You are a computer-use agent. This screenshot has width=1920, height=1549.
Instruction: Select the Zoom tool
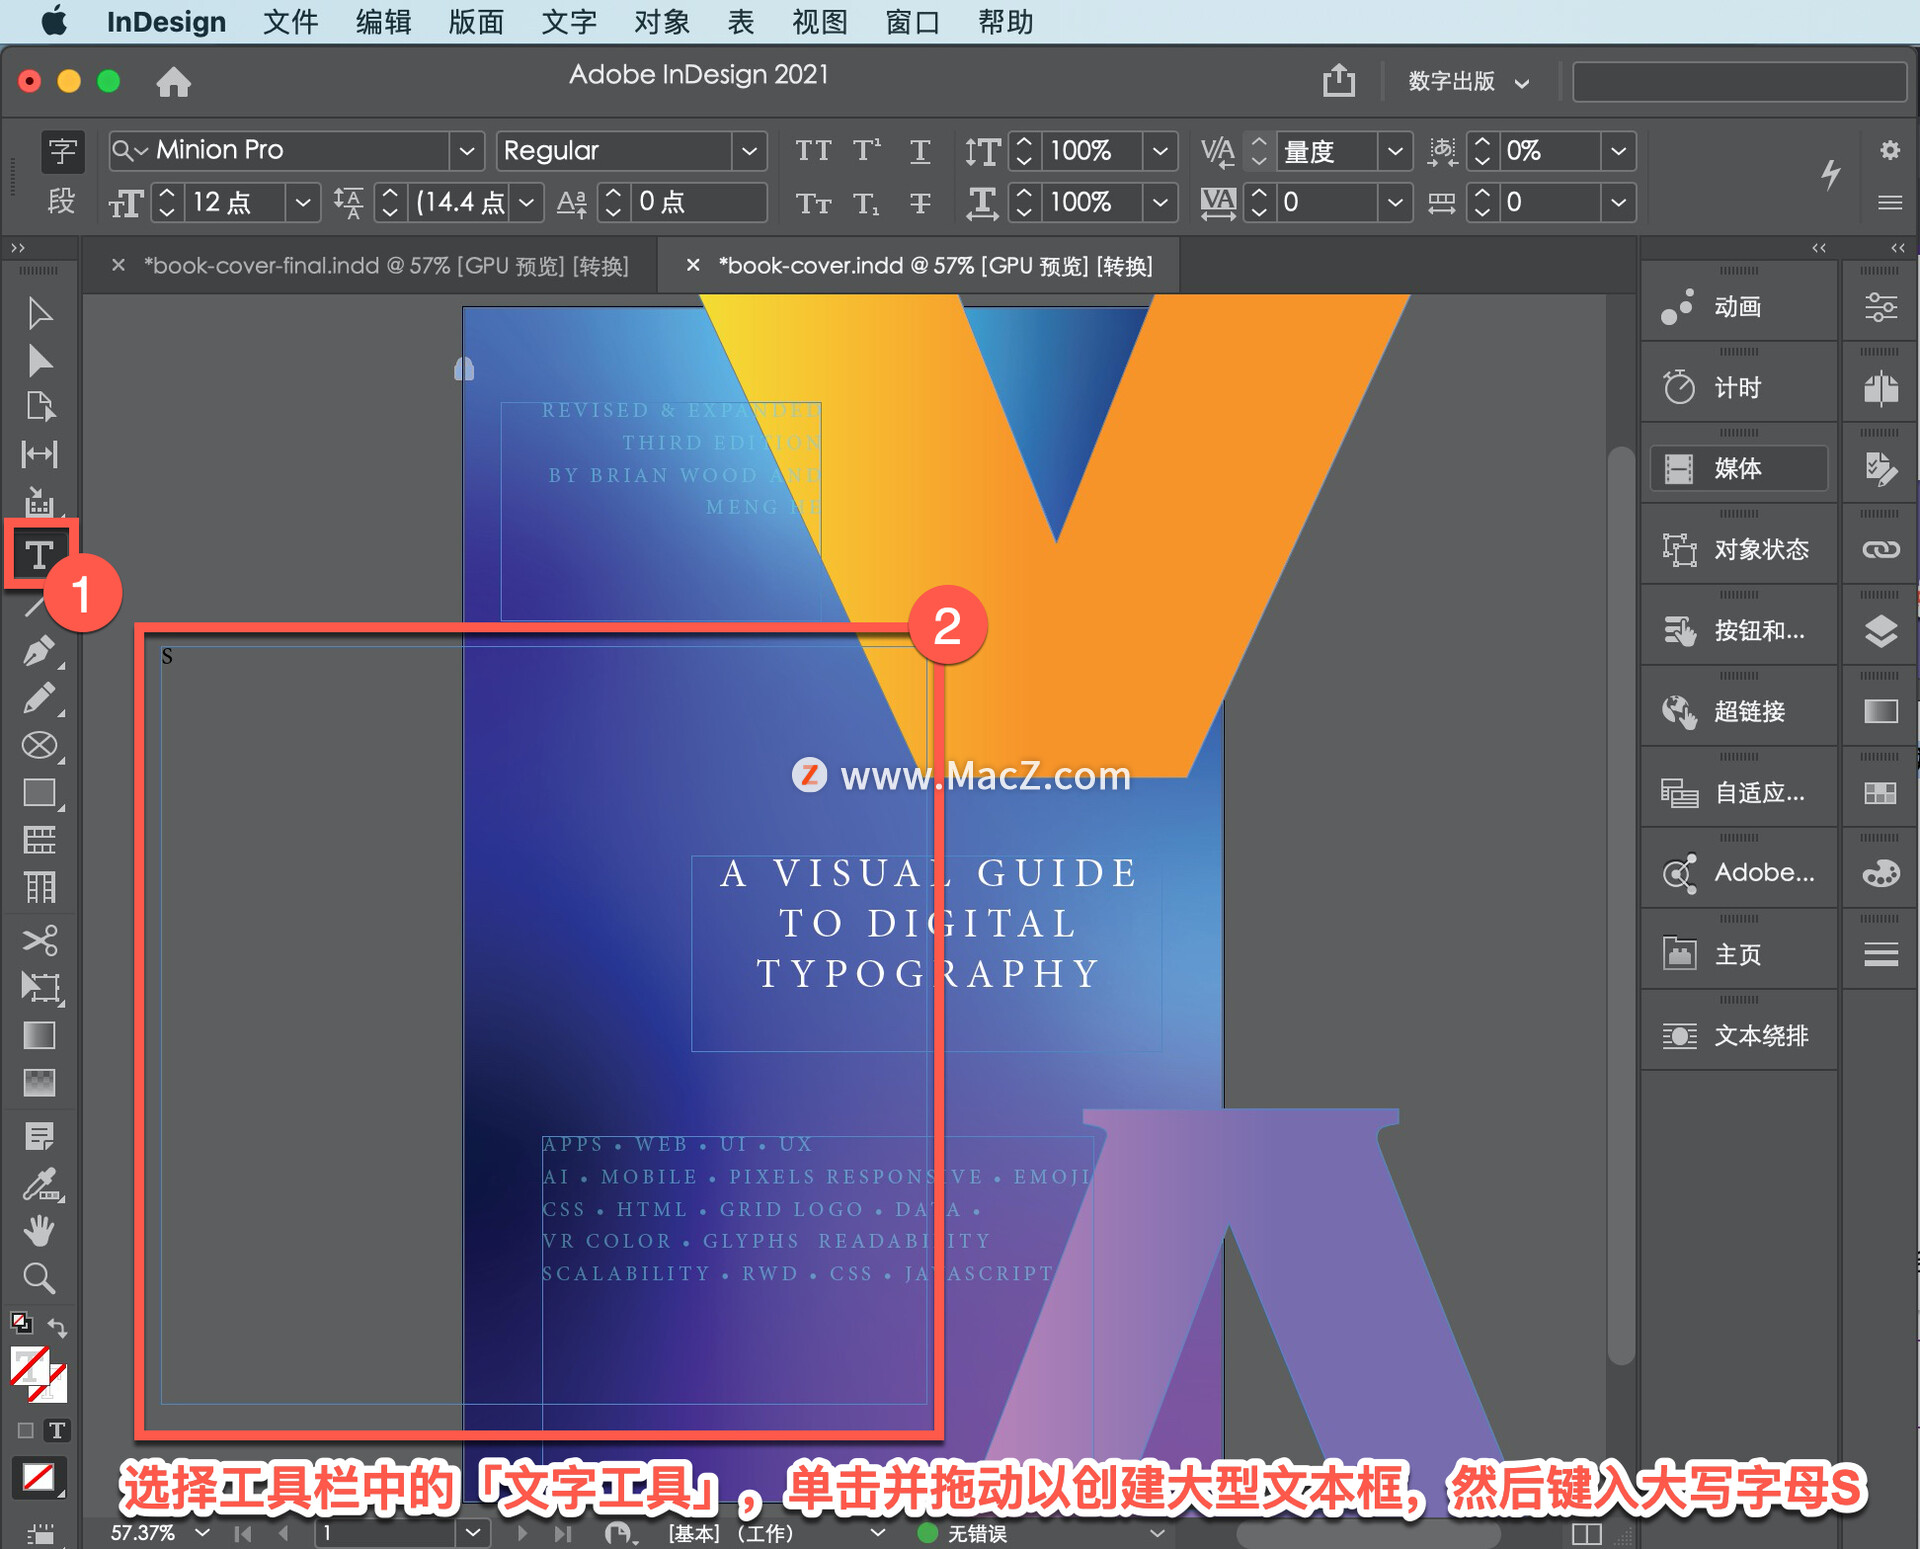[x=39, y=1278]
